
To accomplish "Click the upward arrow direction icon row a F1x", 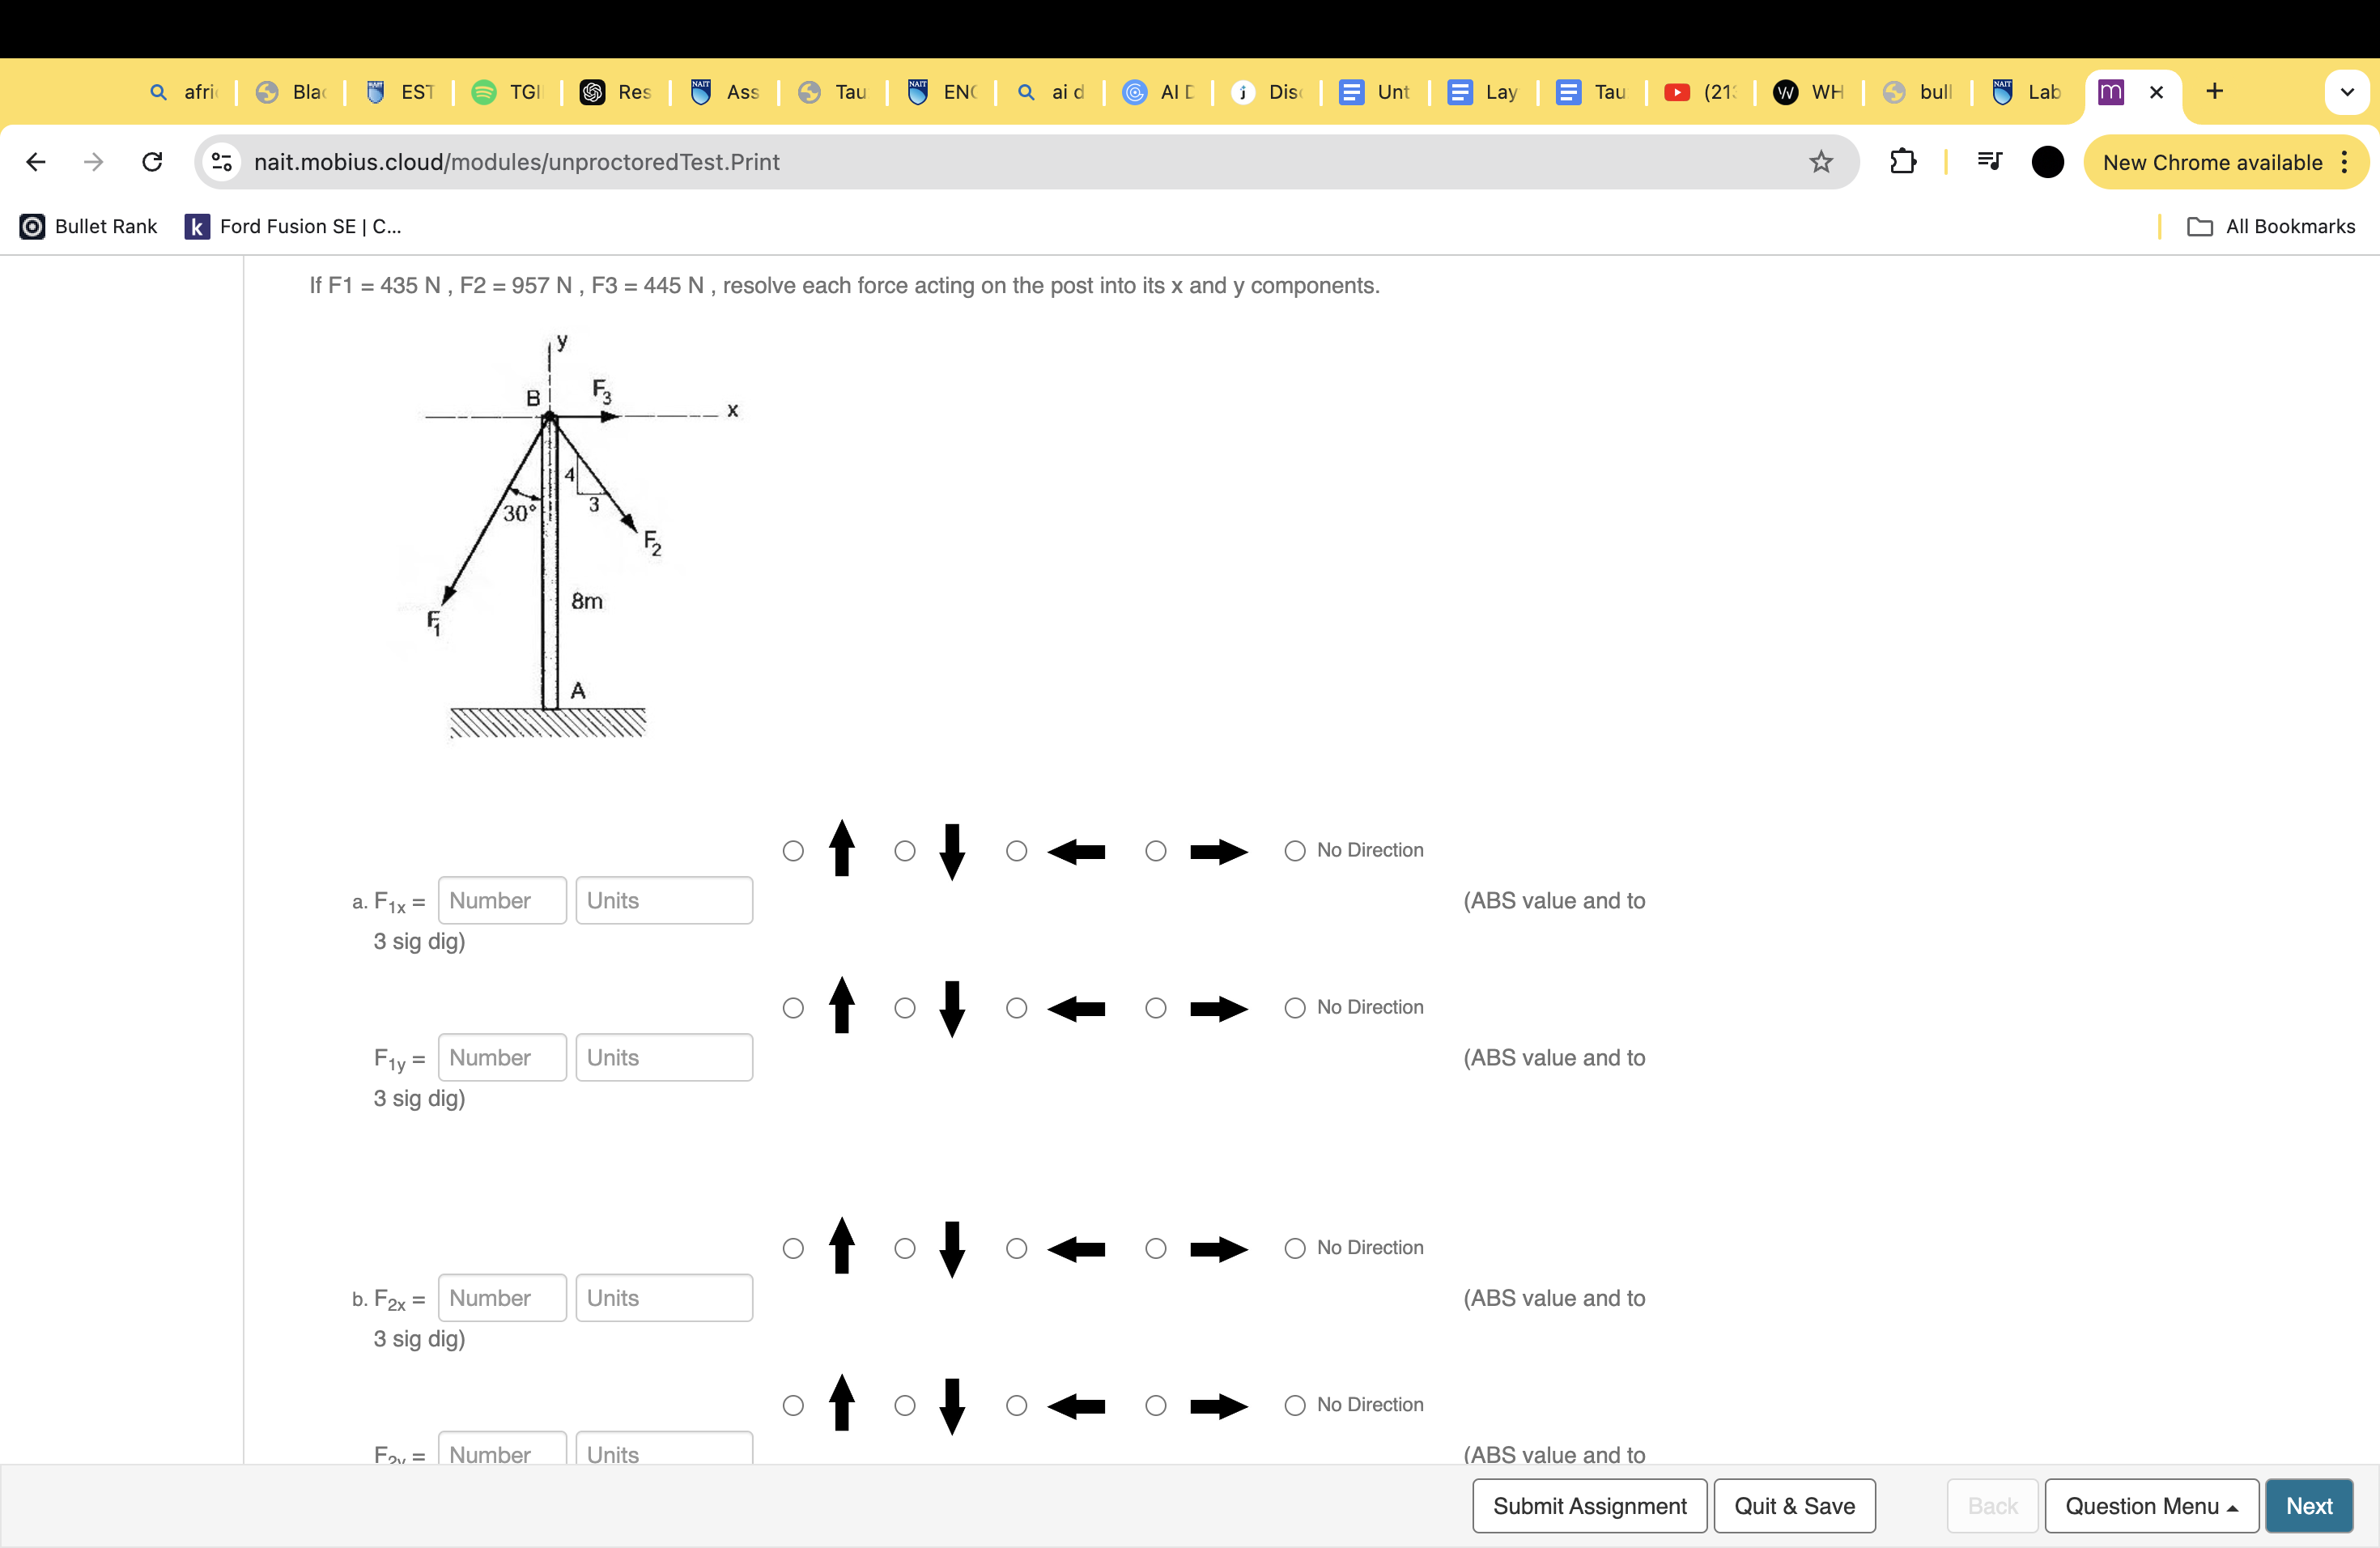I will click(x=793, y=848).
